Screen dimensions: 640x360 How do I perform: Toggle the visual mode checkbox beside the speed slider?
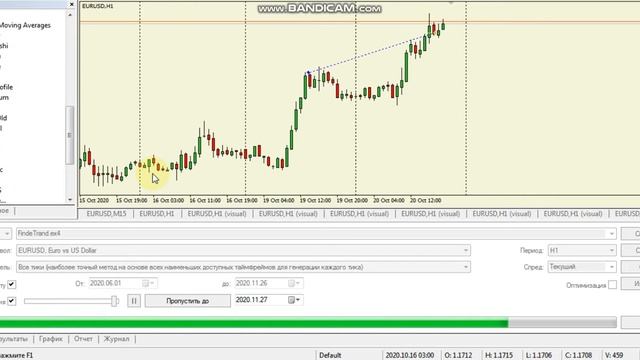pyautogui.click(x=12, y=301)
